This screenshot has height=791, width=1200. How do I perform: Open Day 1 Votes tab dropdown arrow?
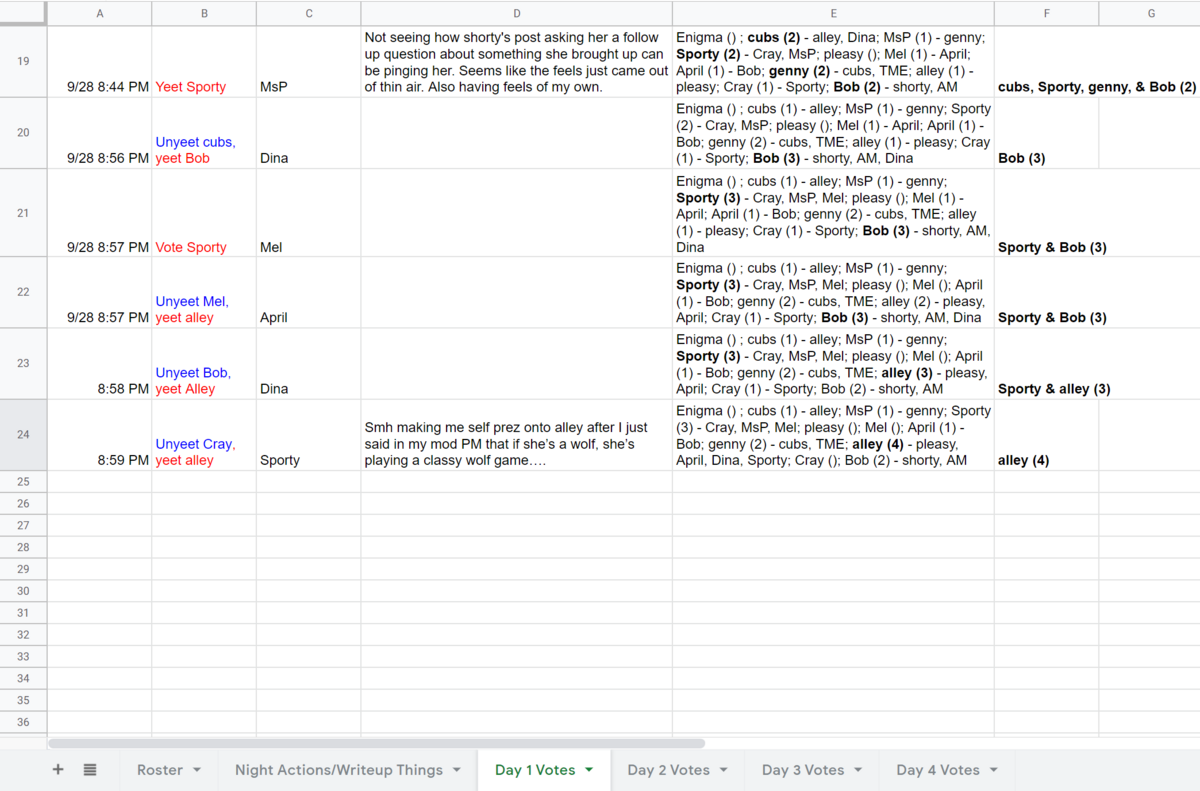[x=589, y=770]
